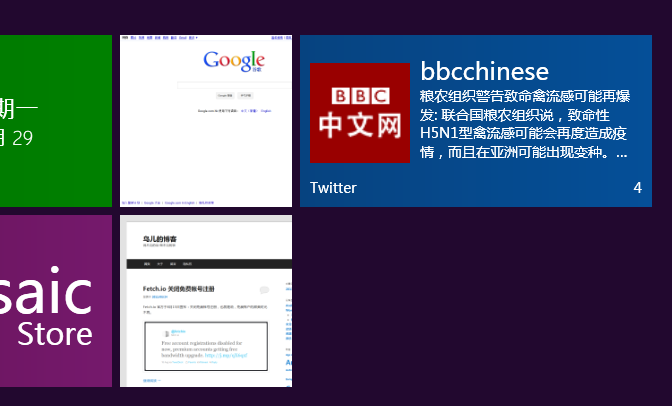Open the blog thumbnail tile with the Fetch.io post
This screenshot has width=672, height=406.
click(206, 301)
